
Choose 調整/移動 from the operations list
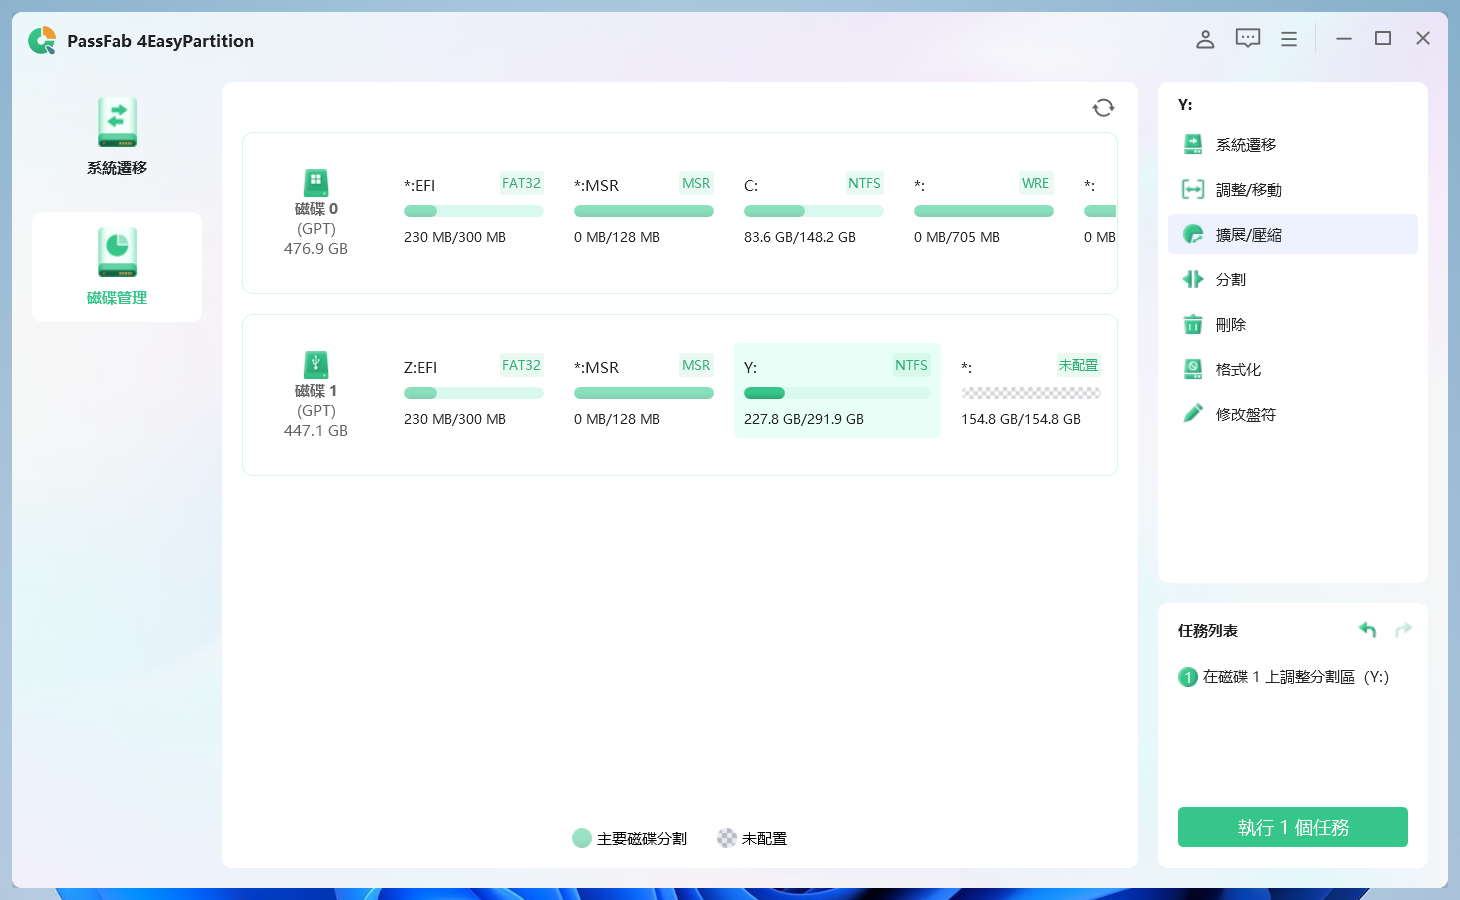coord(1248,190)
